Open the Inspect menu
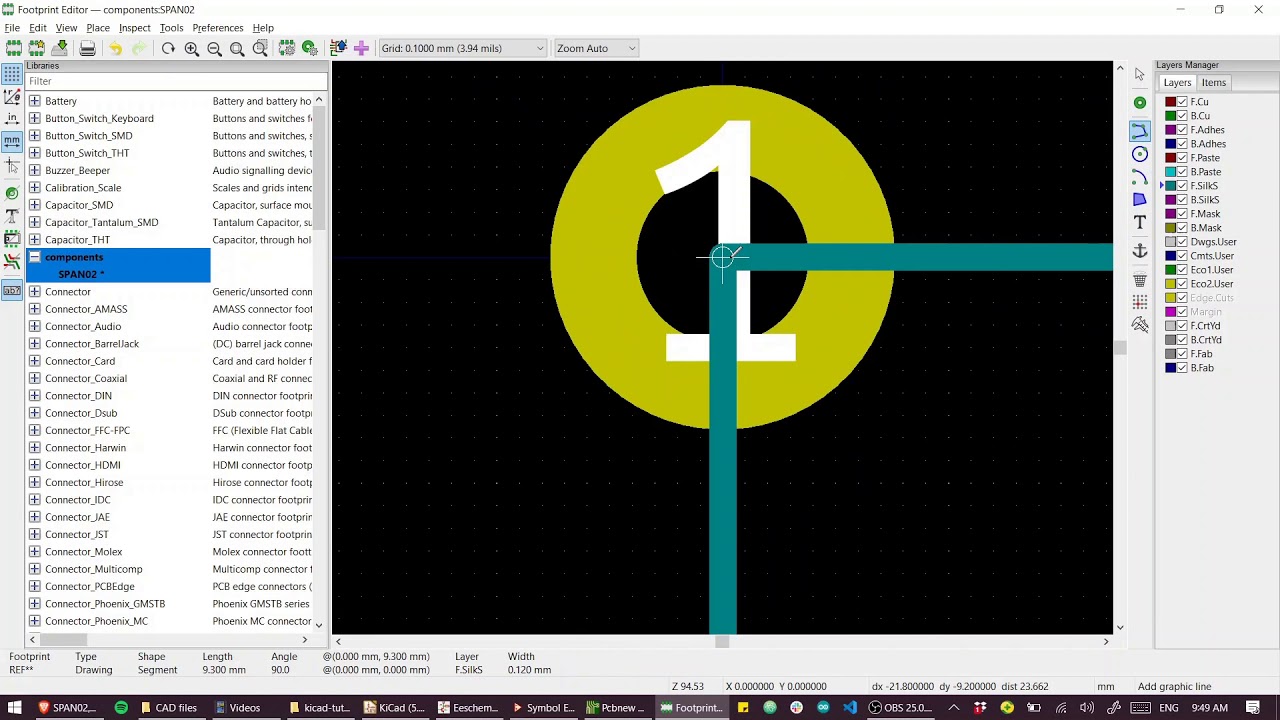Image resolution: width=1280 pixels, height=720 pixels. [135, 28]
